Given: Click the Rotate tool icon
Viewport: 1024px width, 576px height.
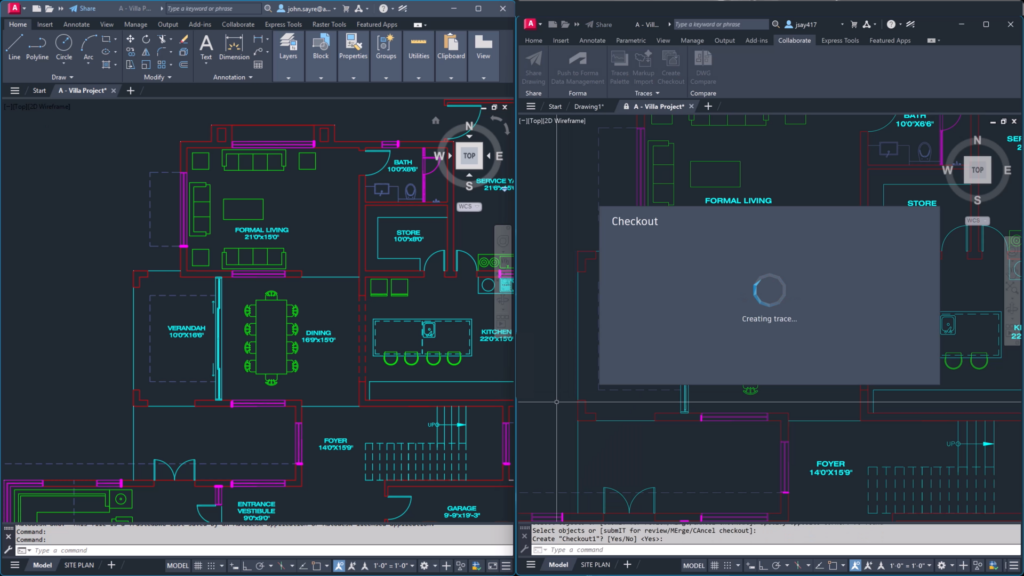Looking at the screenshot, I should (x=146, y=39).
